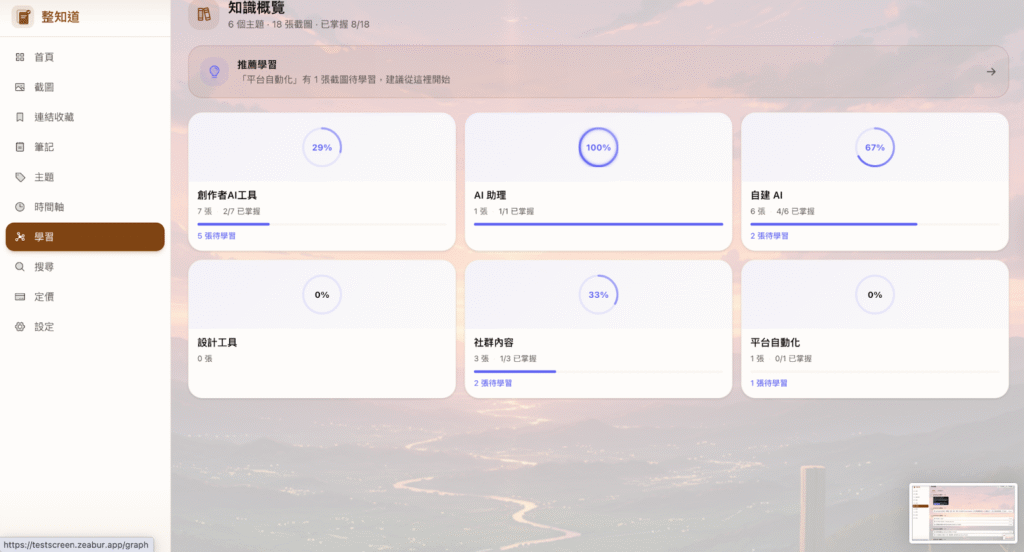Click the image icon beside 截圖
Viewport: 1024px width, 552px height.
click(20, 87)
